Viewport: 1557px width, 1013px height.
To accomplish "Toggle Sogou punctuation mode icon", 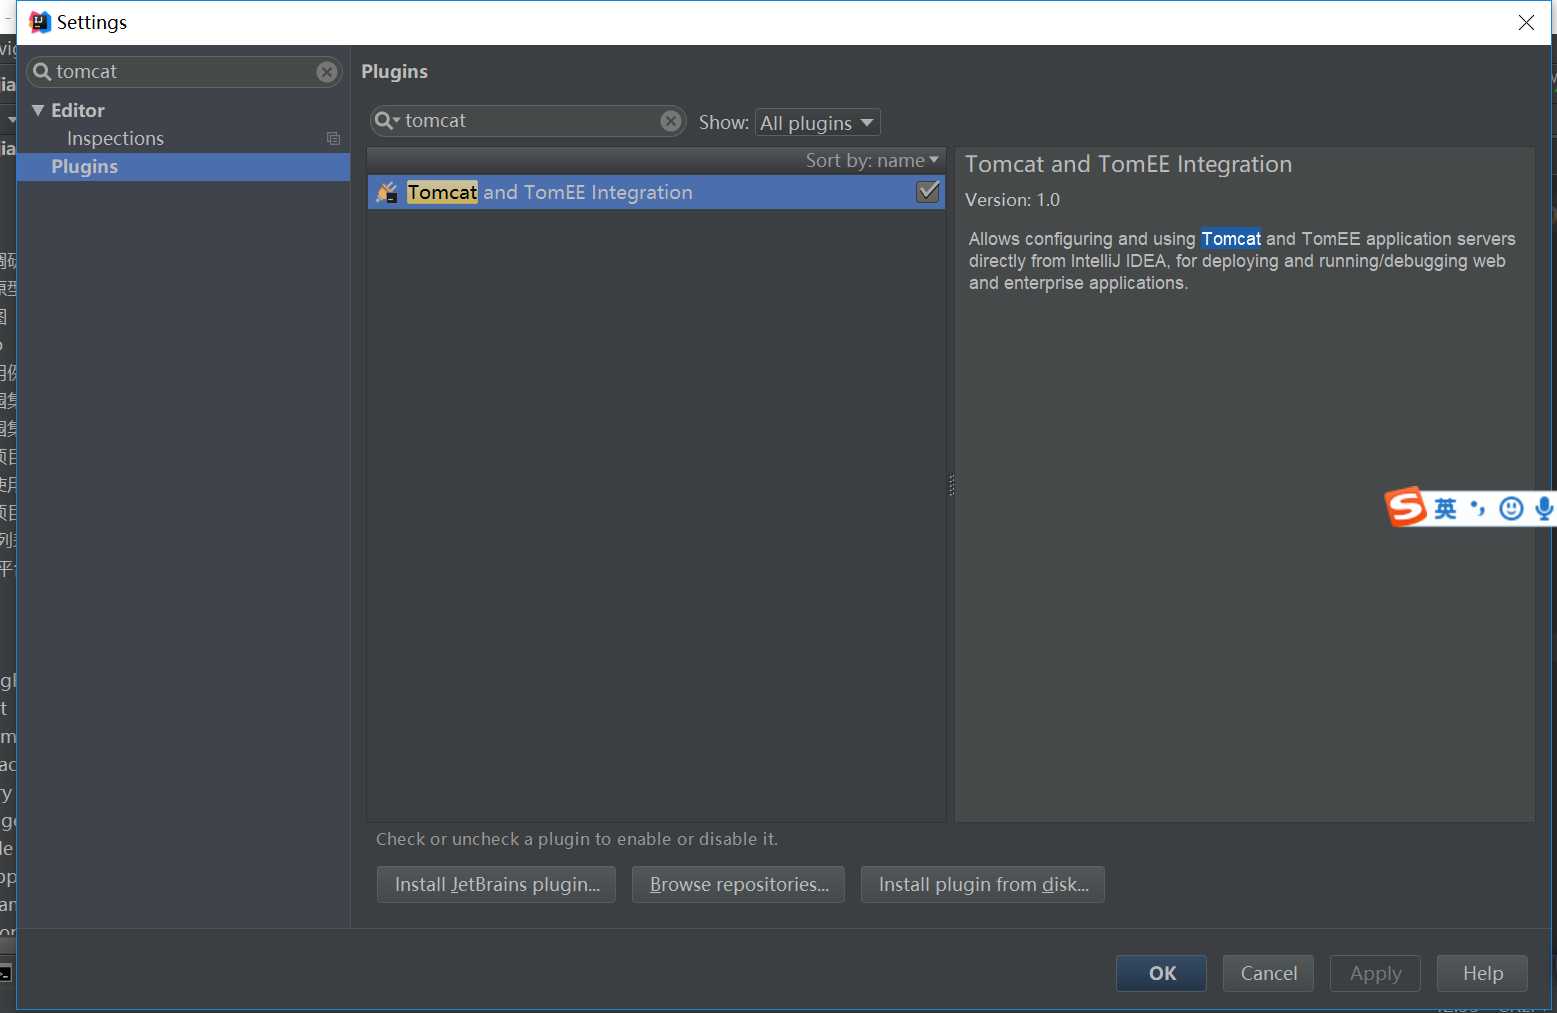I will pos(1478,509).
